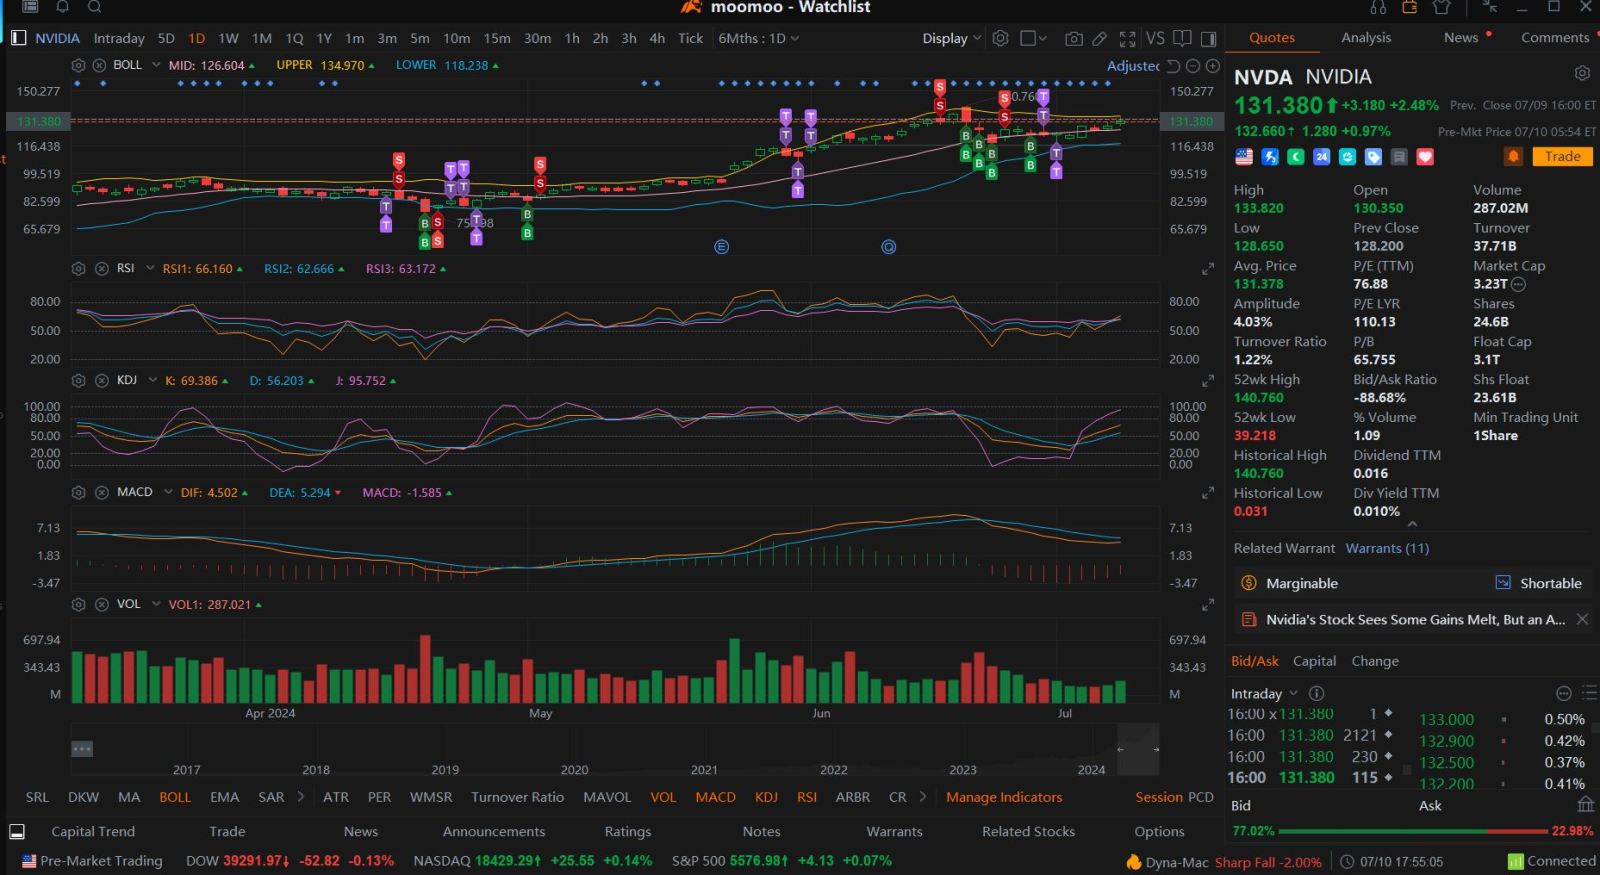Viewport: 1600px width, 875px height.
Task: Open quote panel settings gear
Action: click(x=1582, y=73)
